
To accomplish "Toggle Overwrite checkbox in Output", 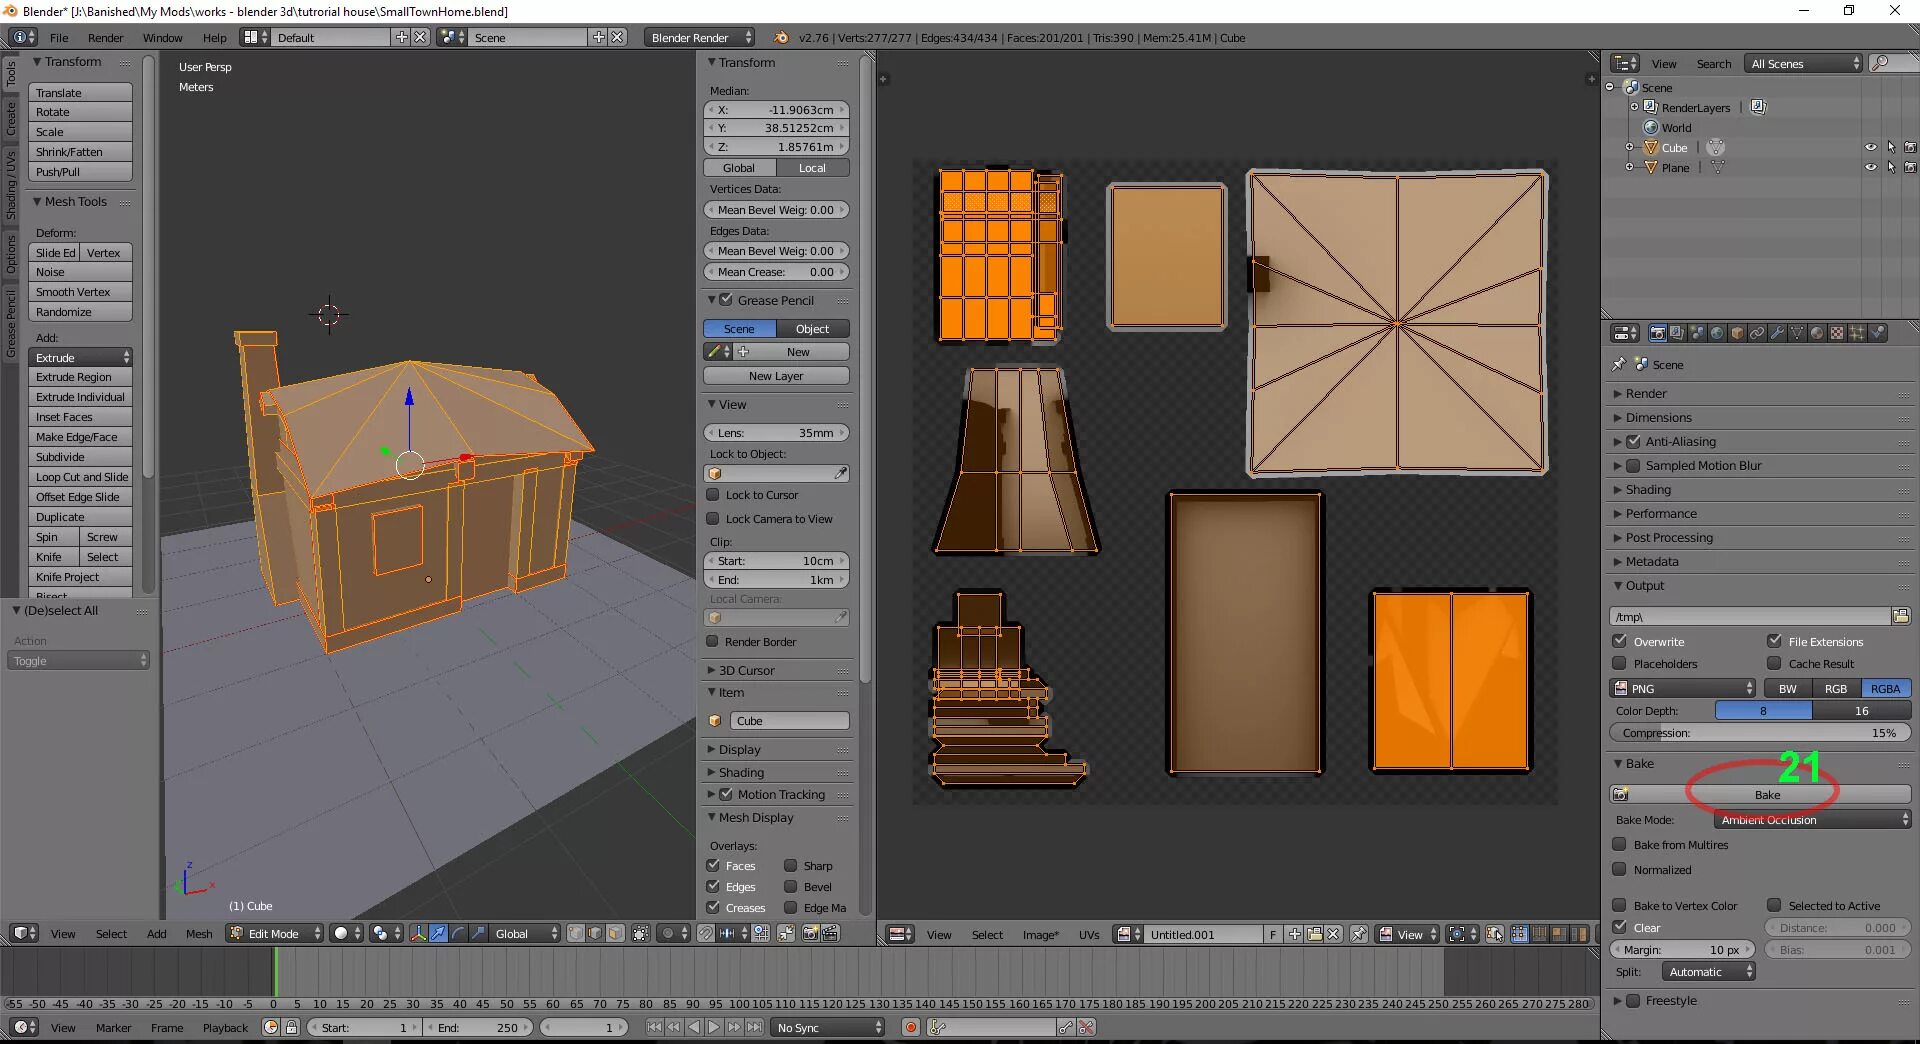I will point(1620,641).
